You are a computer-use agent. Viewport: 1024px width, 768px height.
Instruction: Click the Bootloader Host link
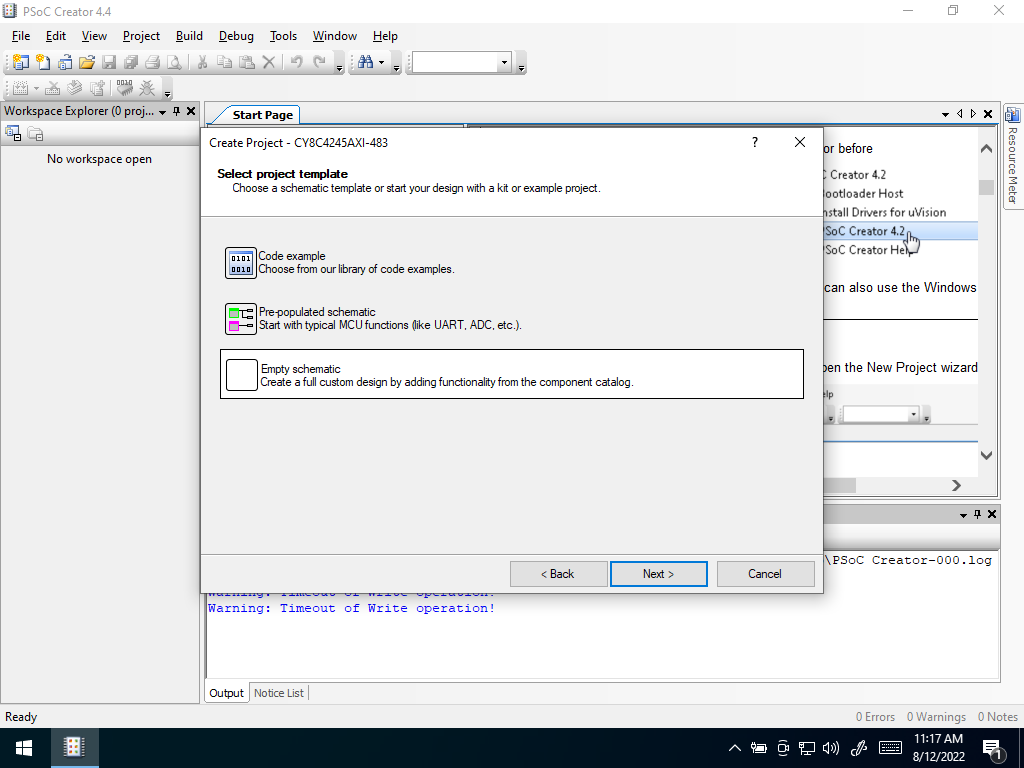pyautogui.click(x=863, y=193)
